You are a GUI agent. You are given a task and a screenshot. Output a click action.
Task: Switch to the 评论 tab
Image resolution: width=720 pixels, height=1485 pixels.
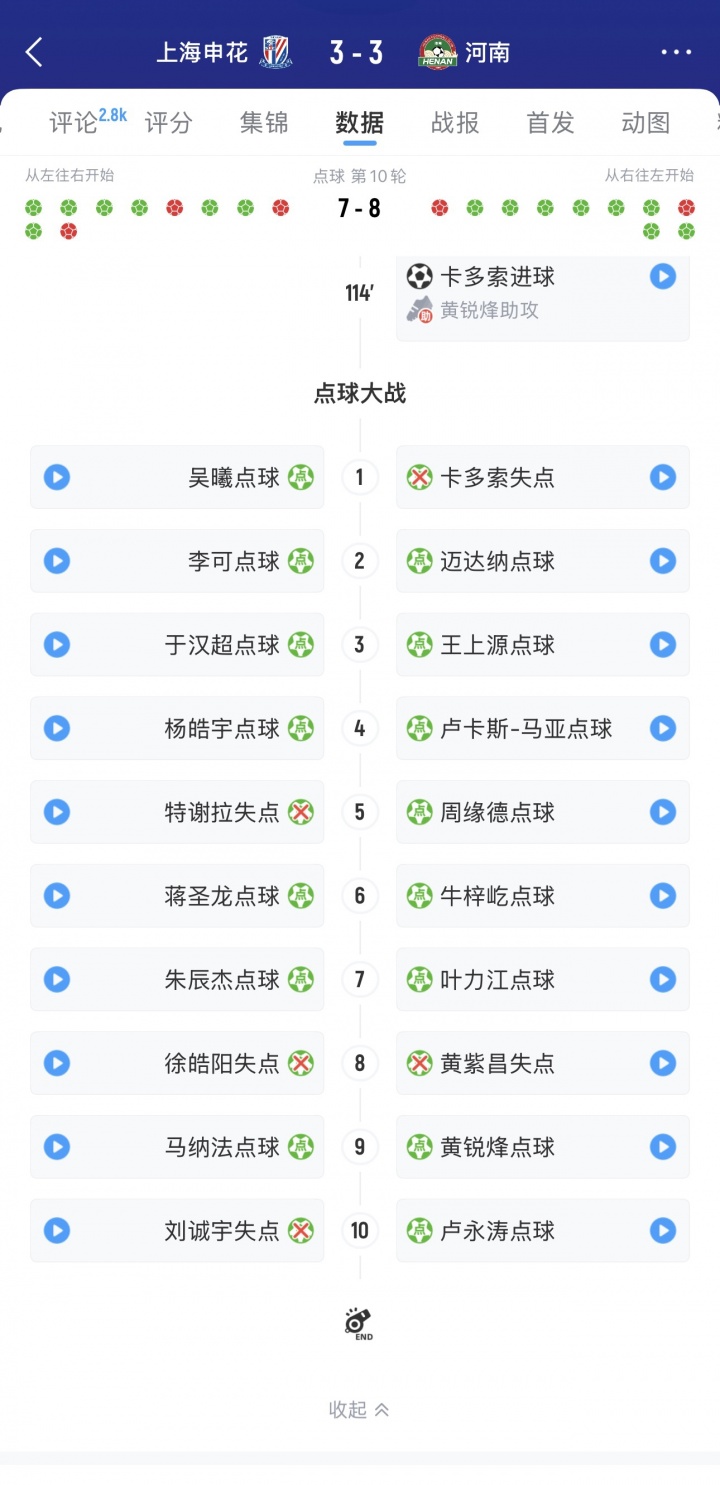tap(75, 123)
